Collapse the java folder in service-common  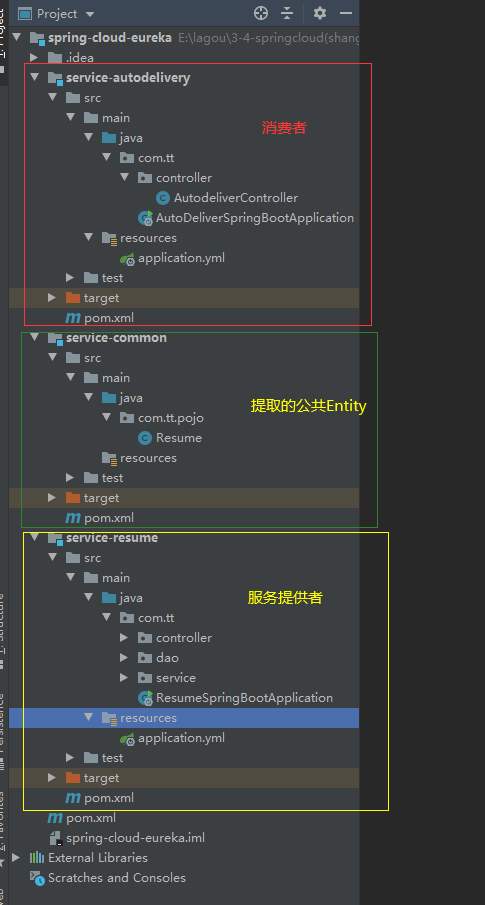click(88, 398)
